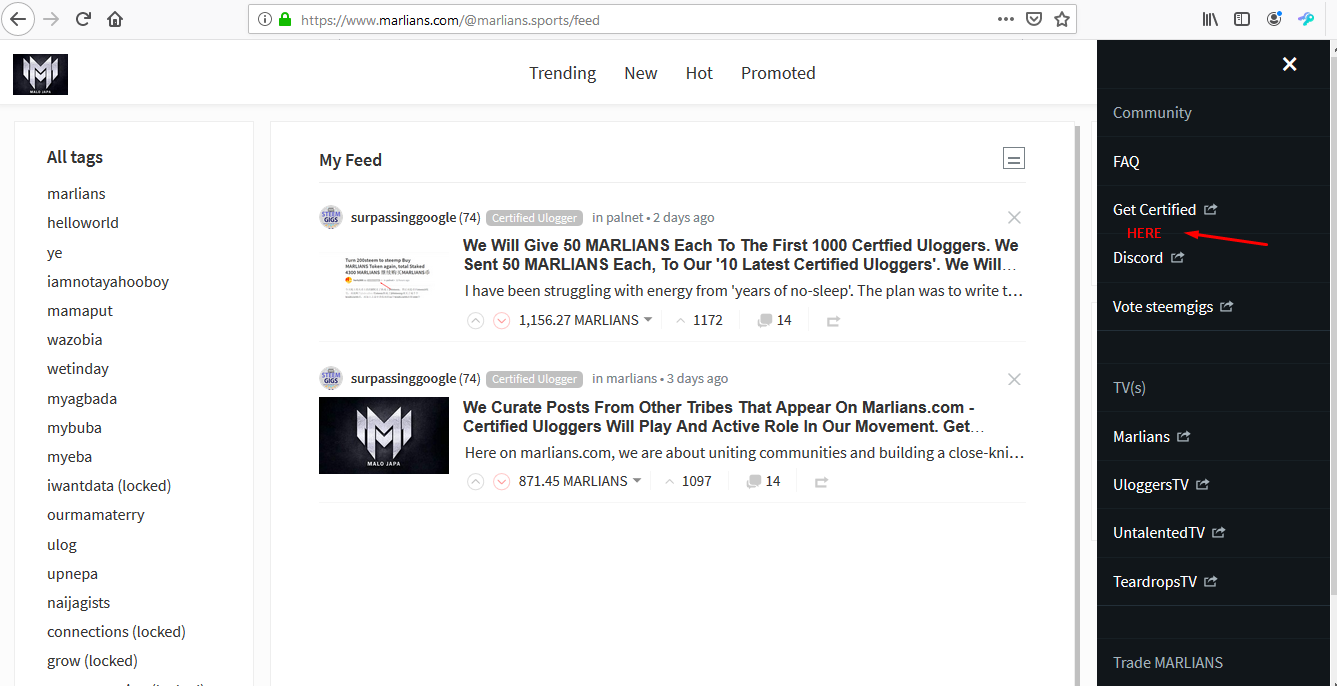Open the Marlians TV link
Viewport: 1337px width, 686px height.
tap(1152, 436)
